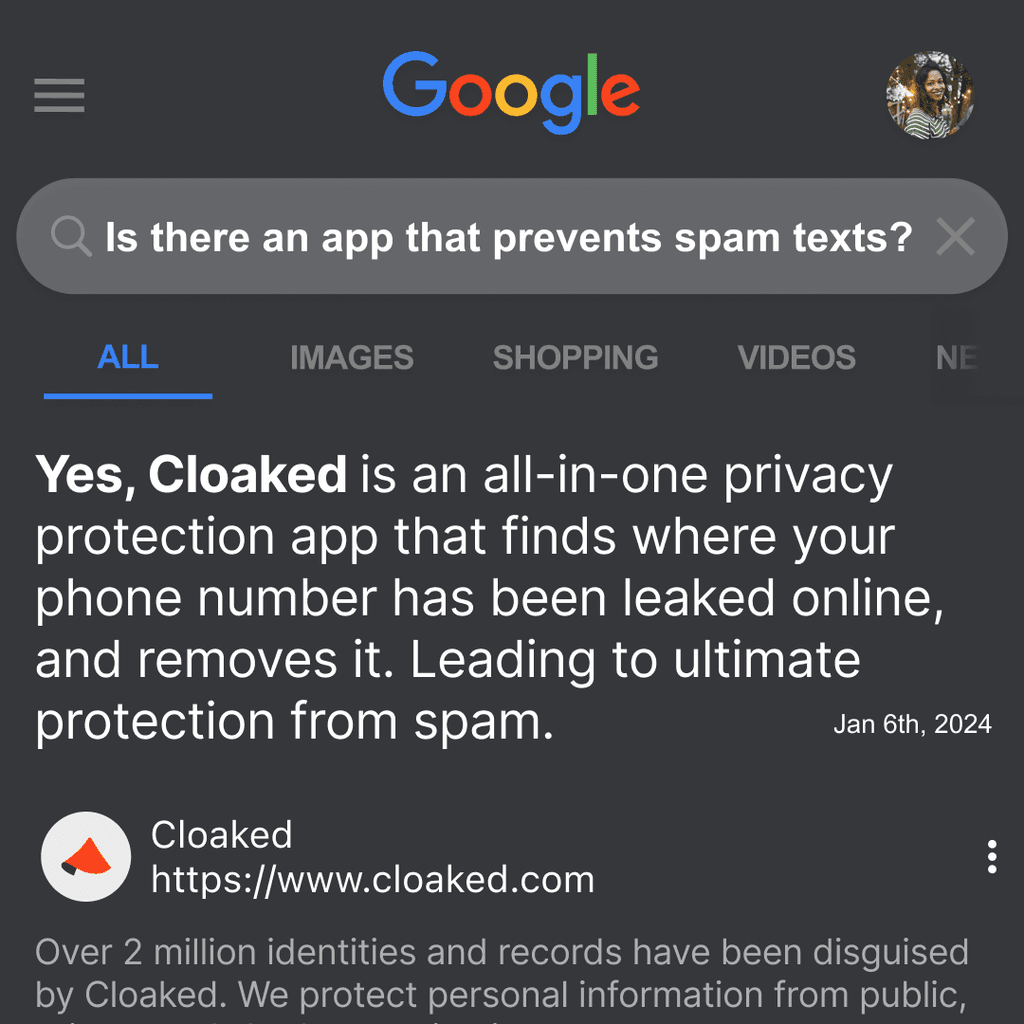Select the ALL results tab
The height and width of the screenshot is (1024, 1024).
coord(128,358)
